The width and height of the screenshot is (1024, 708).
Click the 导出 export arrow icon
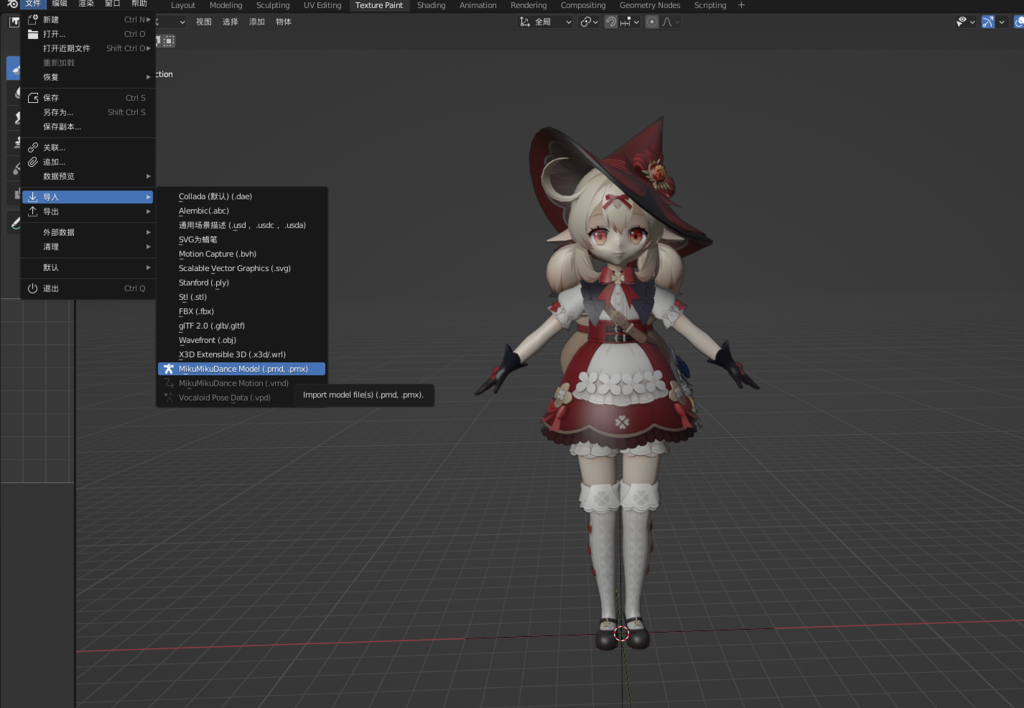tap(33, 212)
